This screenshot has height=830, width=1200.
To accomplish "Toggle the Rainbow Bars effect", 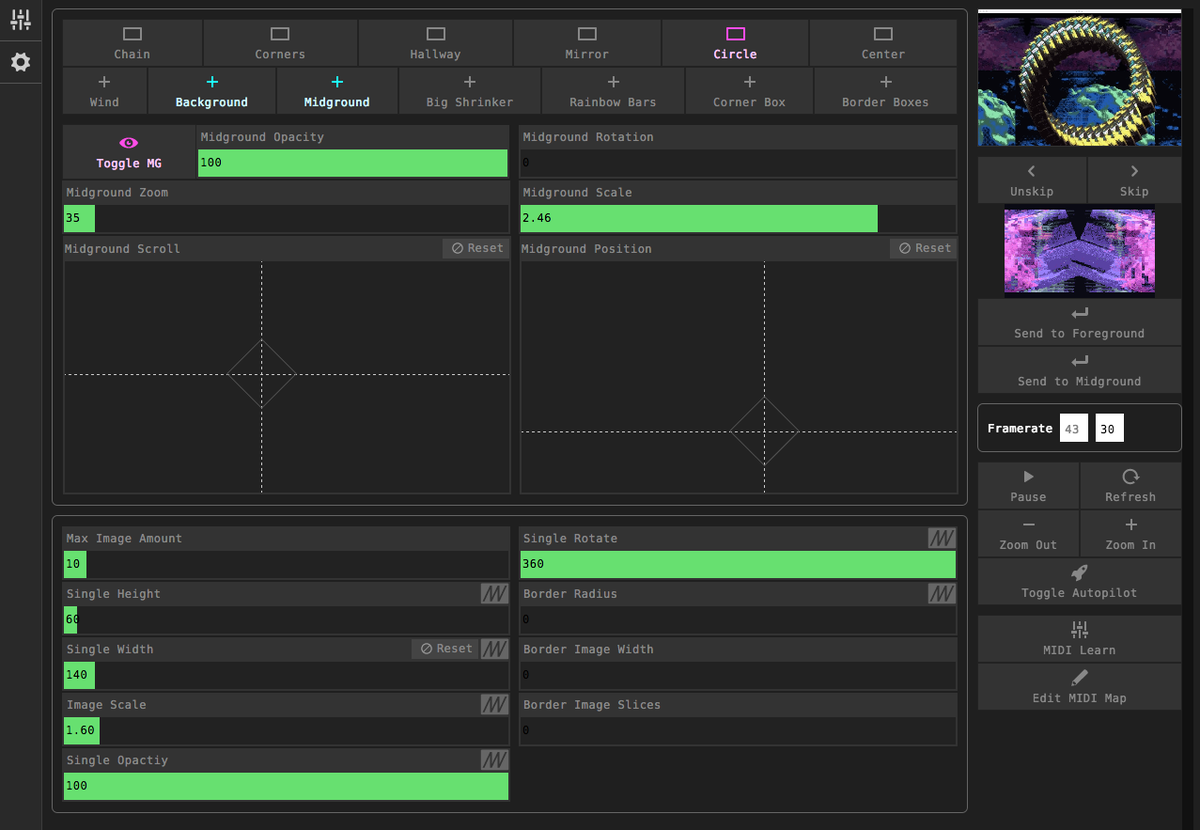I will tap(613, 91).
